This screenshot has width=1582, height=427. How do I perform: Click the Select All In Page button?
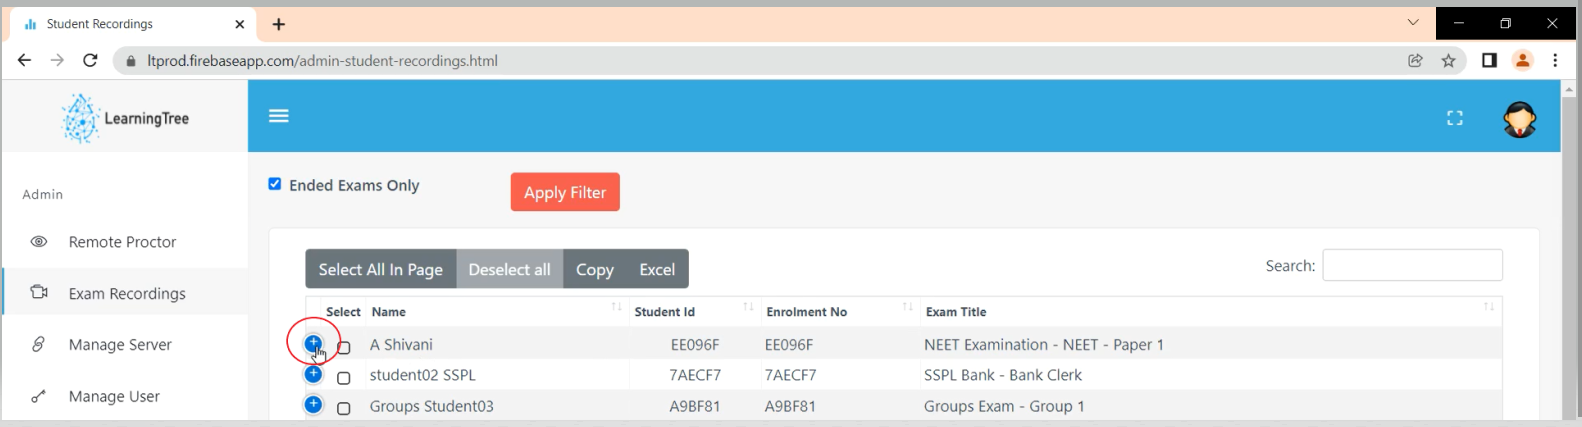pos(380,269)
